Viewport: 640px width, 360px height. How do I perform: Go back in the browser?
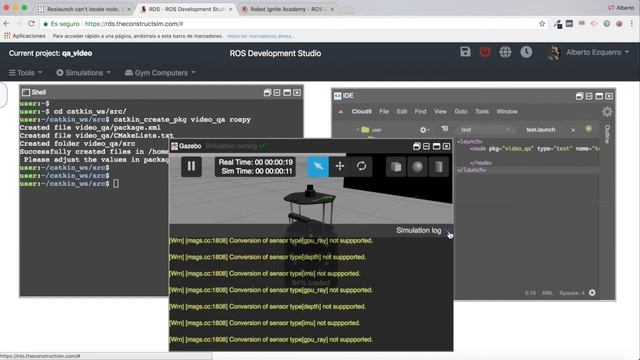click(6, 24)
